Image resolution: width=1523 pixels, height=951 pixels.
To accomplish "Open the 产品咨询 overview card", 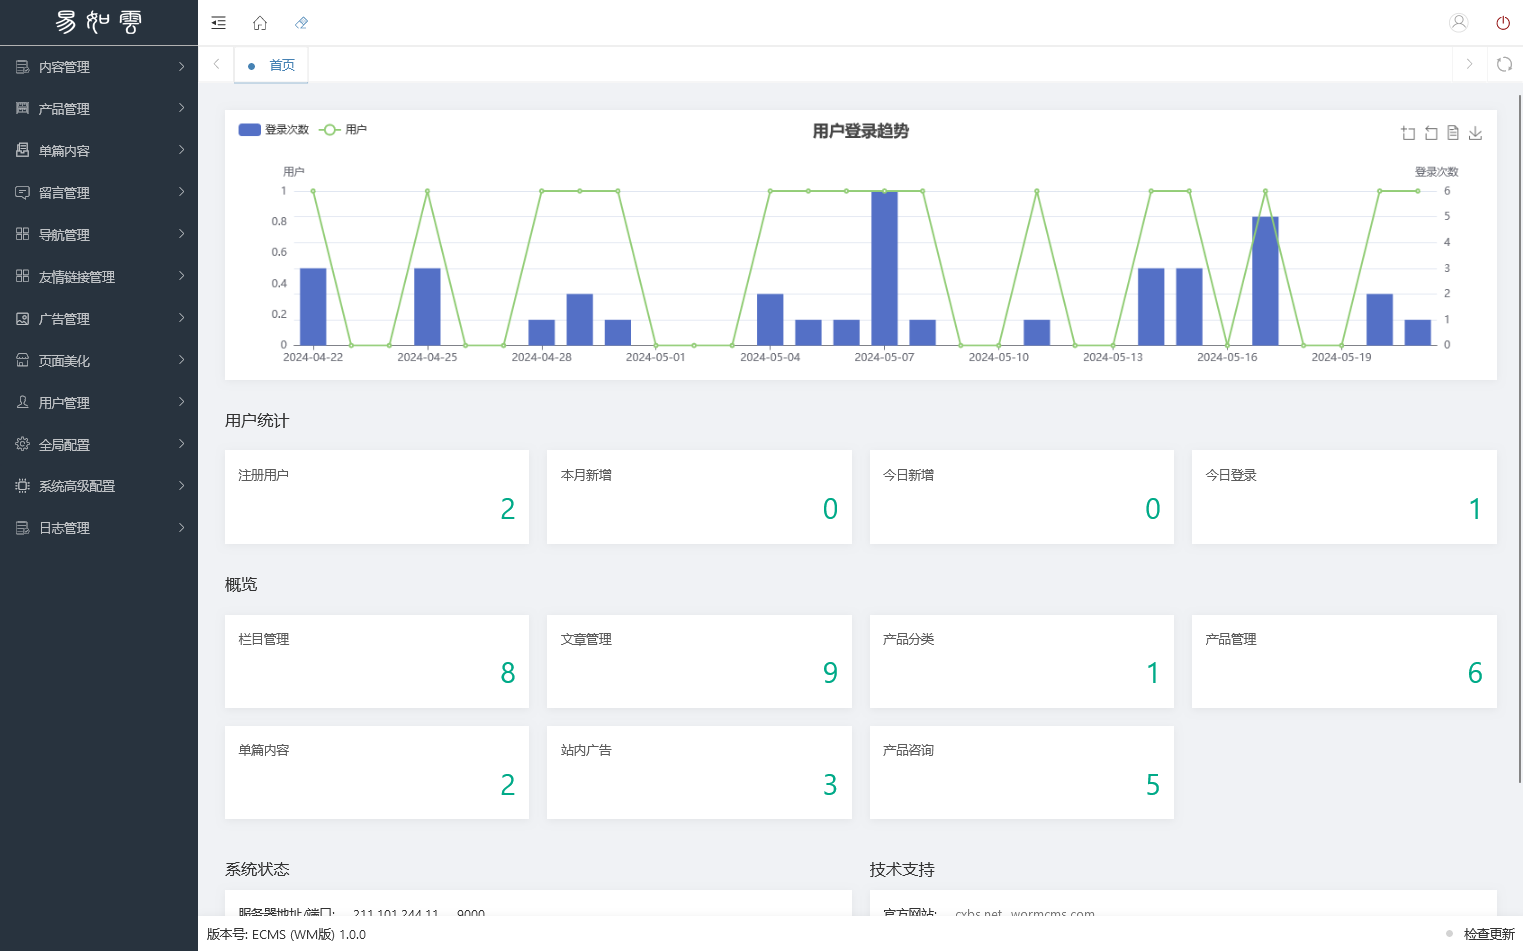I will pyautogui.click(x=1022, y=773).
